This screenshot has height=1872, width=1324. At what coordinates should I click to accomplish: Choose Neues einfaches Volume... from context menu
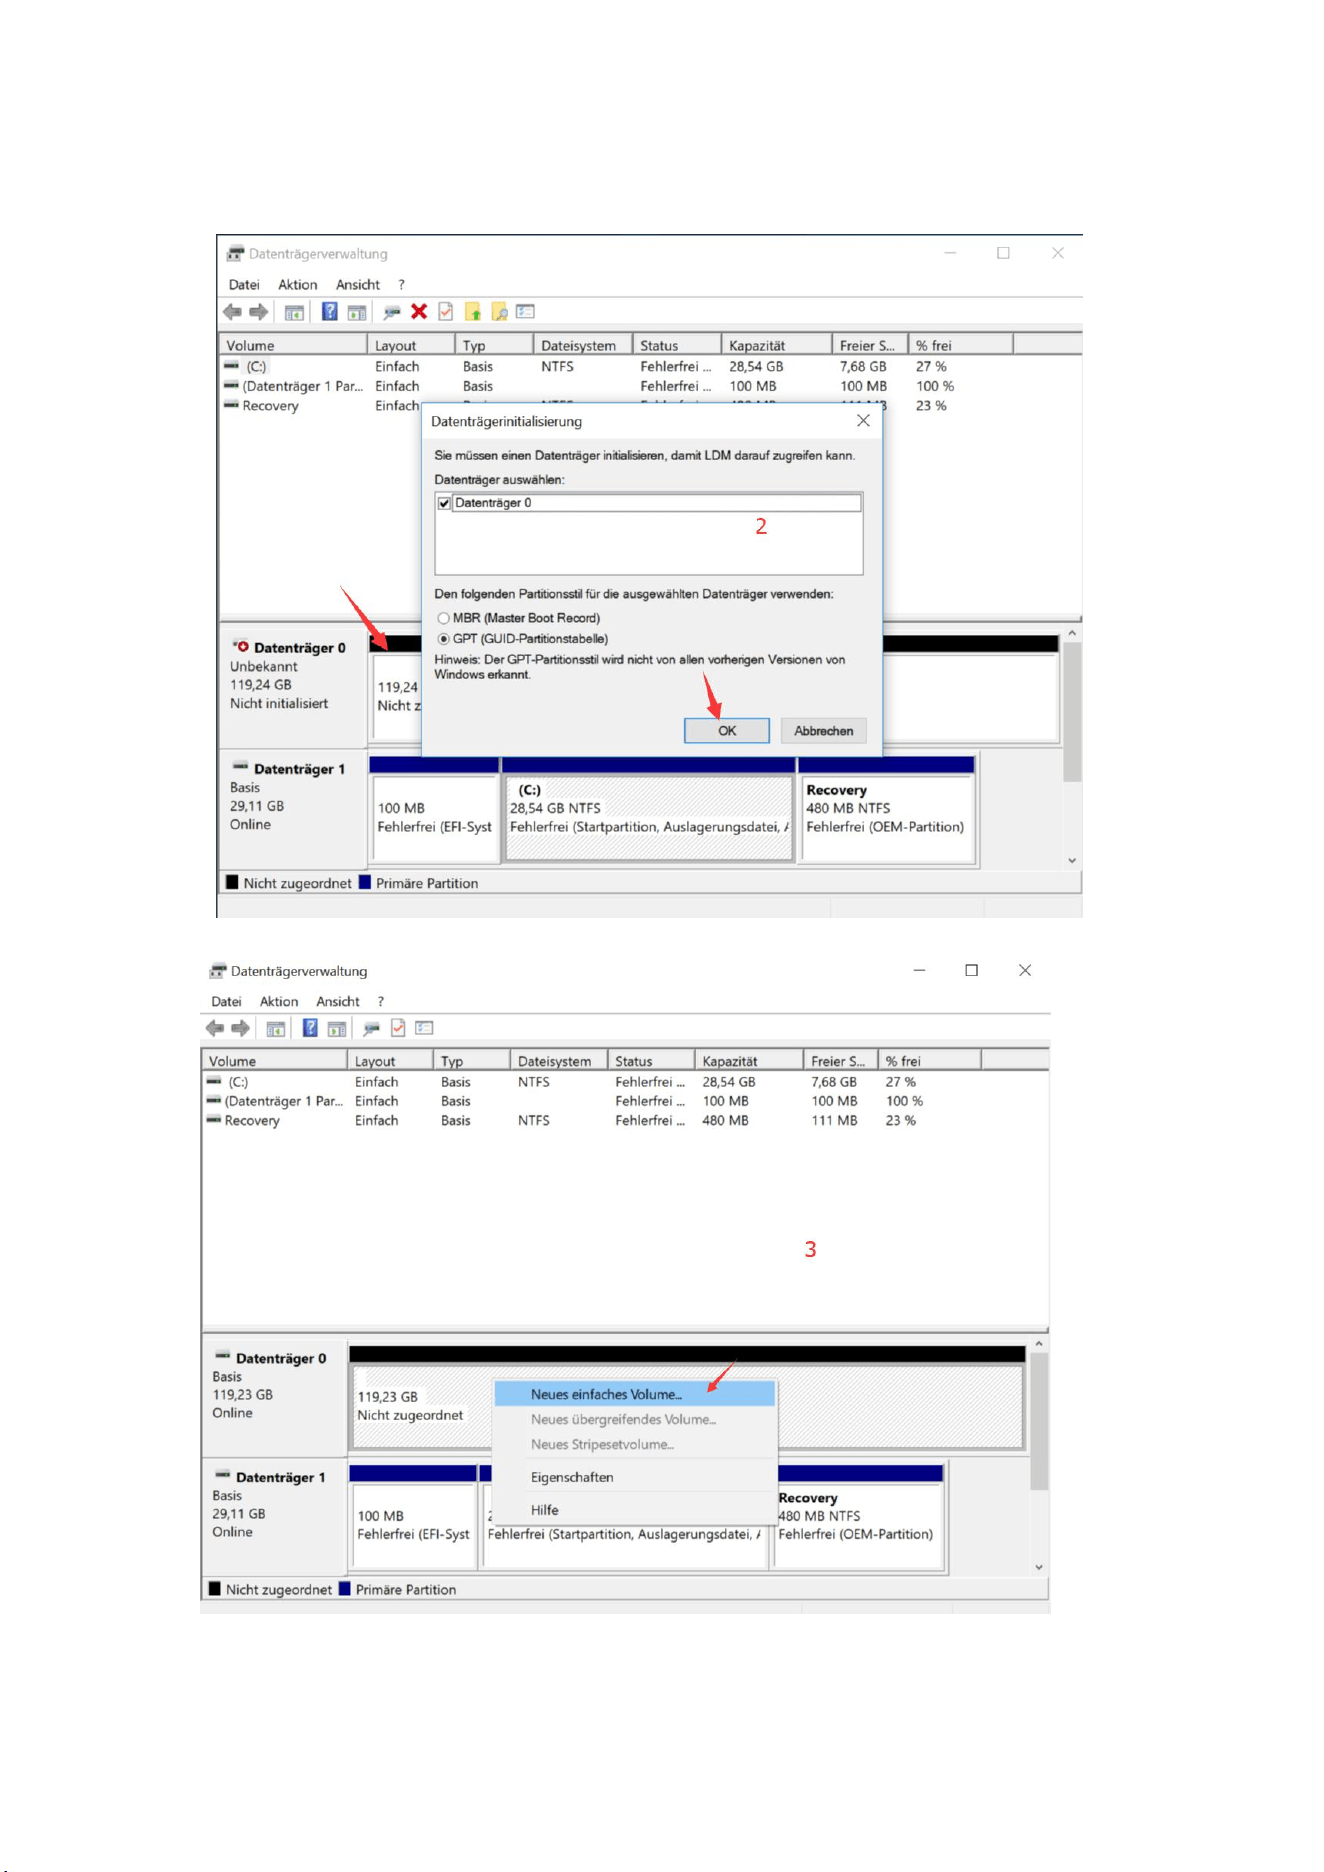tap(635, 1394)
